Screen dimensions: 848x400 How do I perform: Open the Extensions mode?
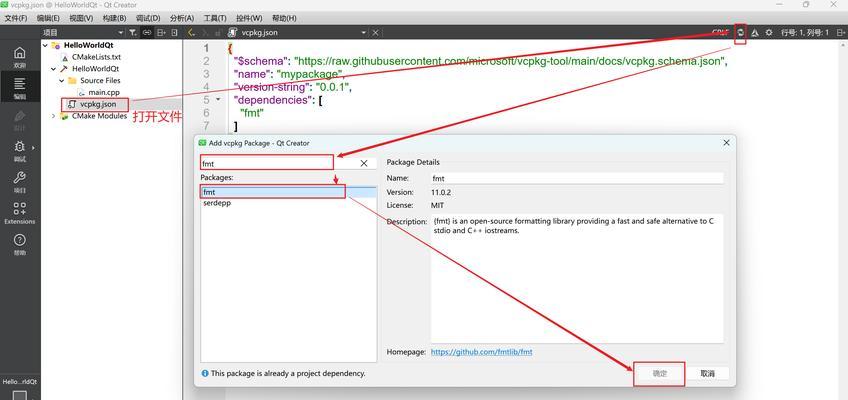[19, 213]
